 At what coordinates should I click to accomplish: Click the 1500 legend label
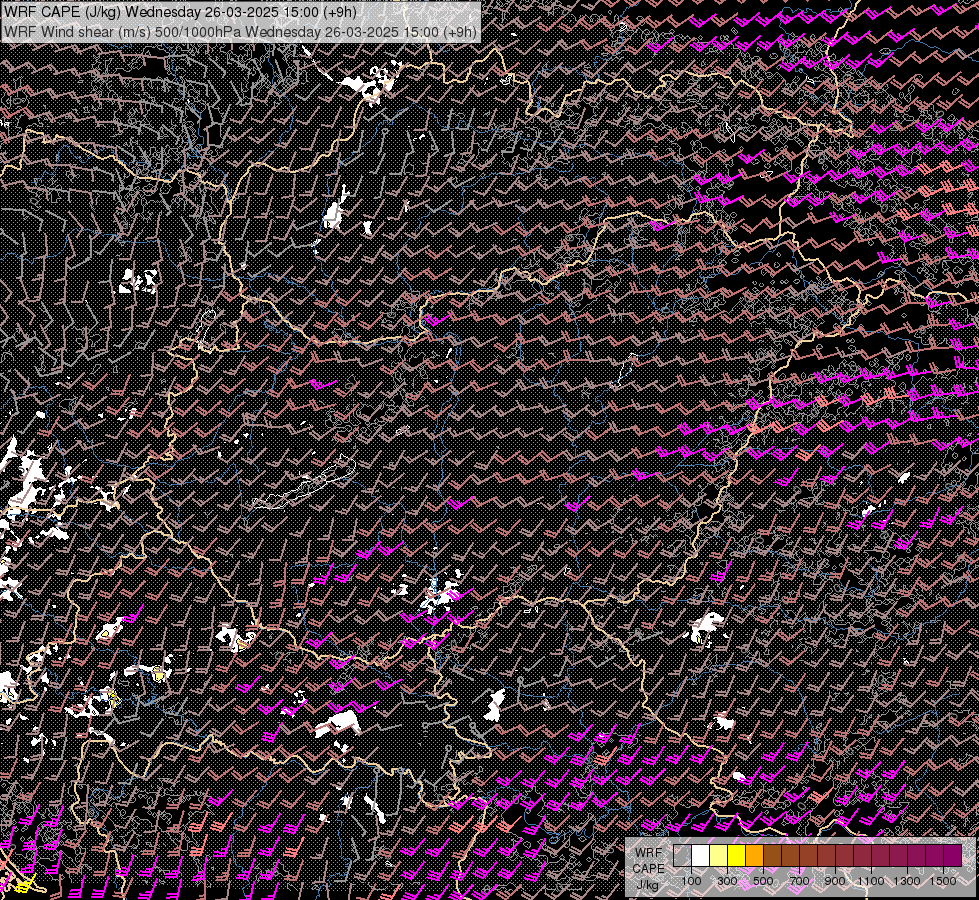(x=943, y=881)
